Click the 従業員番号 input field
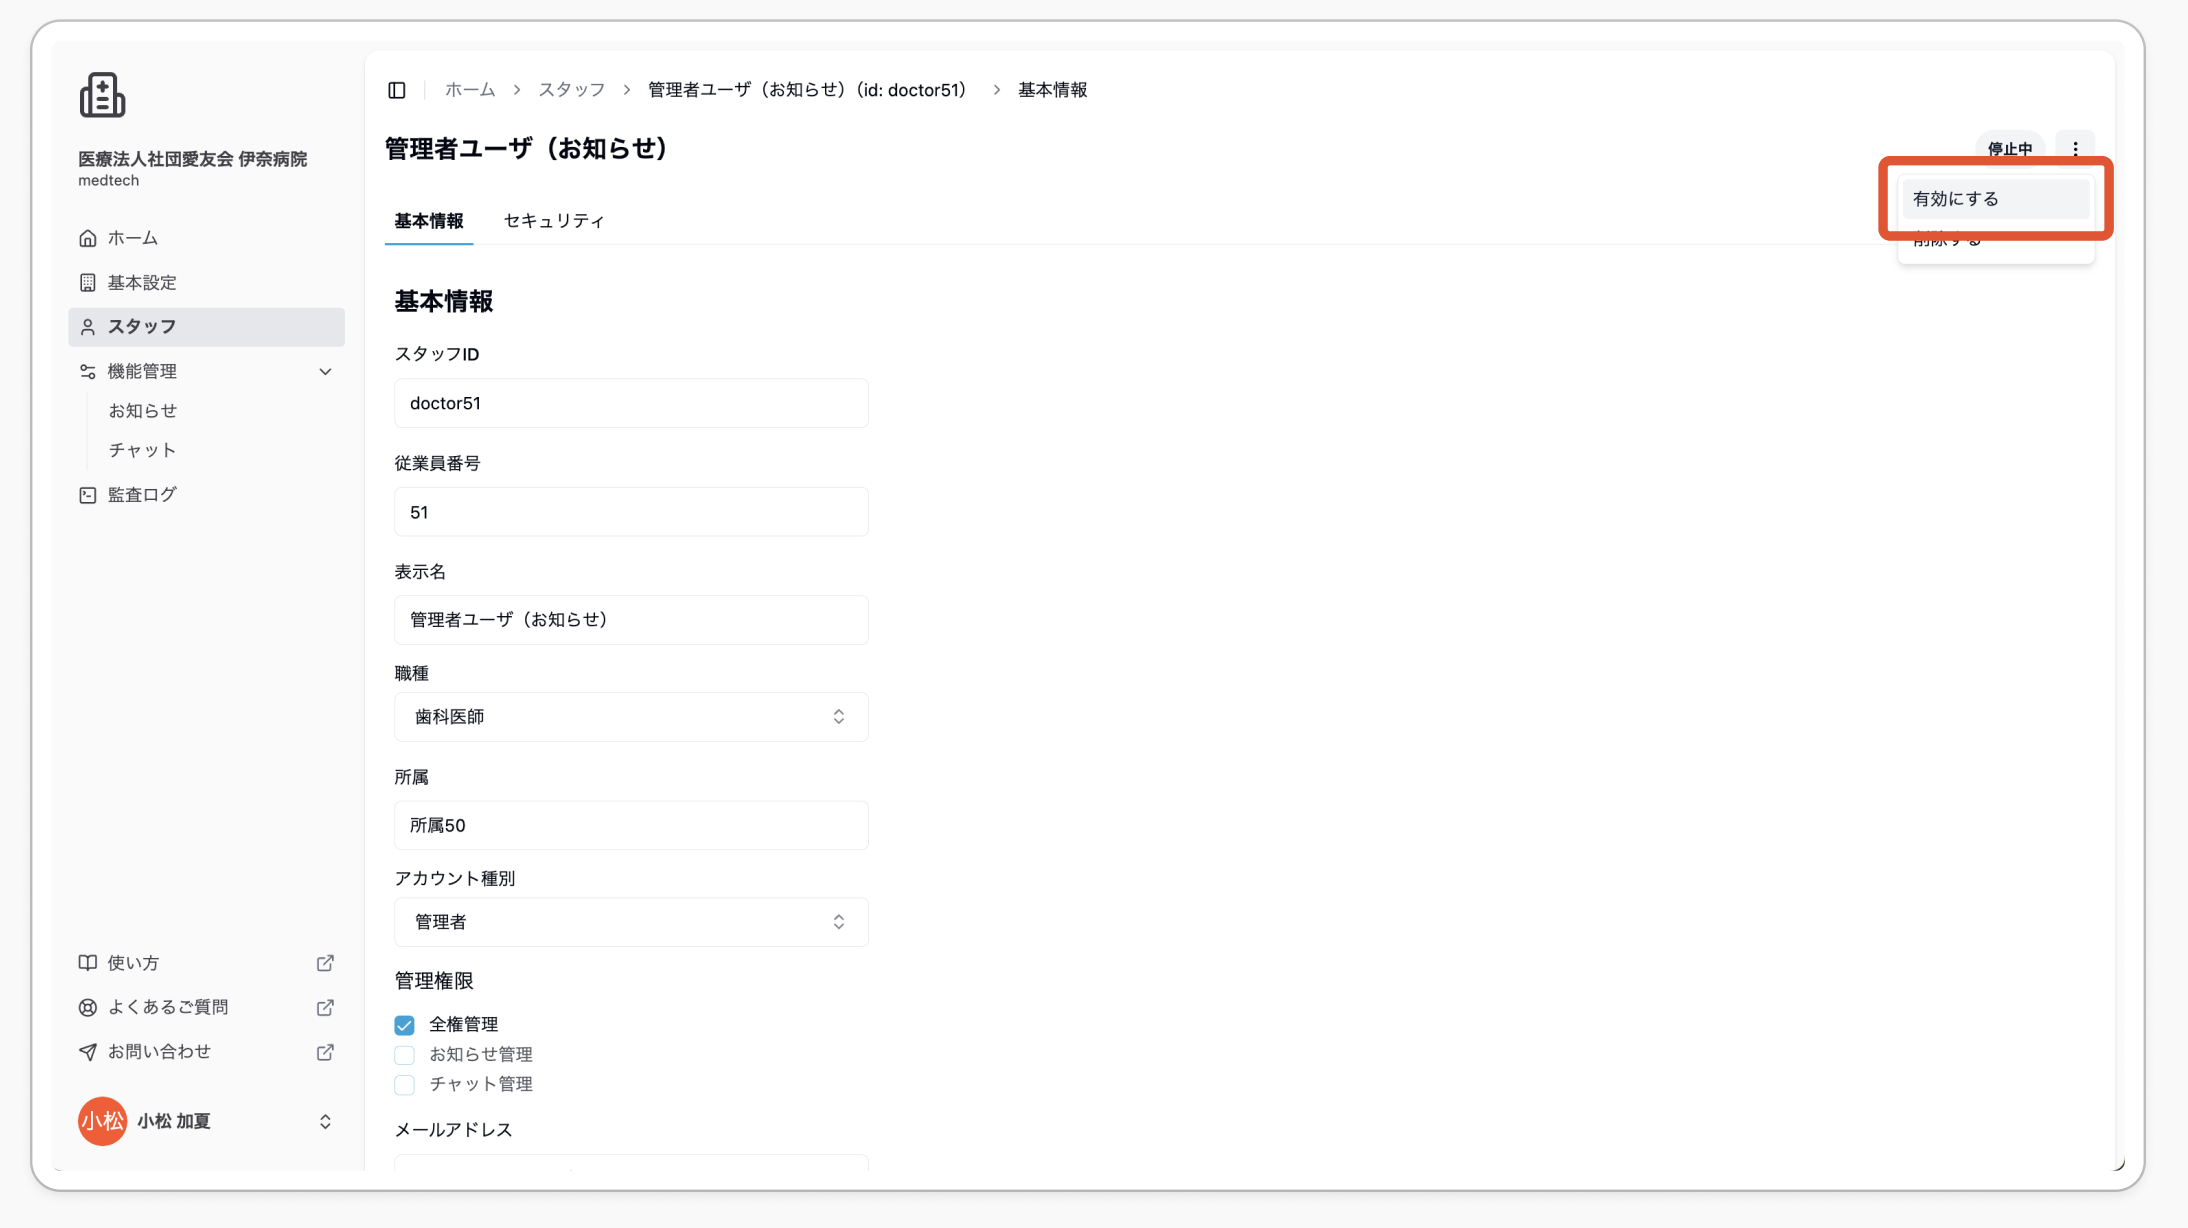The width and height of the screenshot is (2188, 1228). click(x=631, y=512)
